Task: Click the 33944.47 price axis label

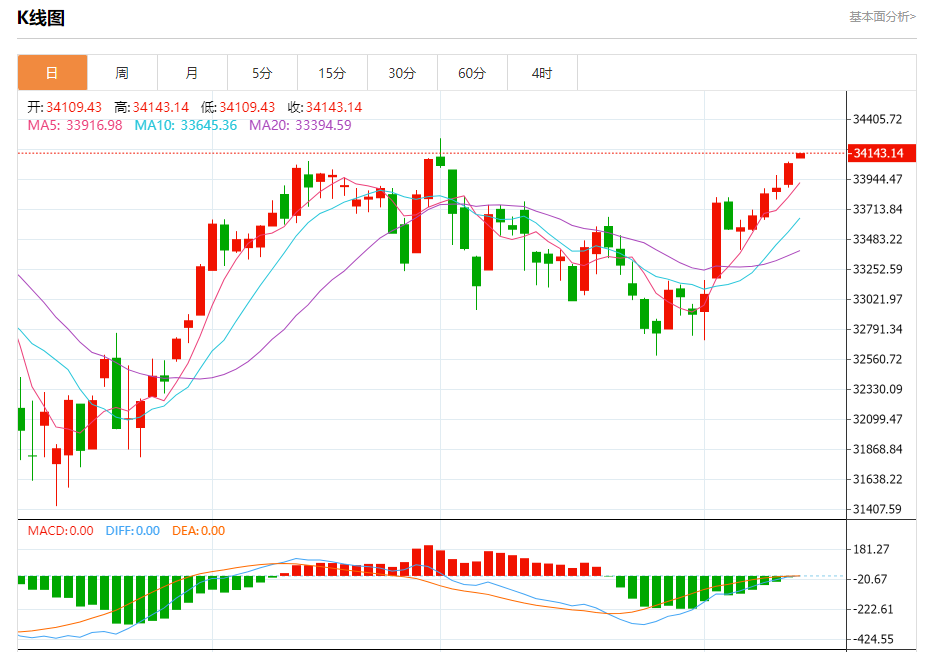Action: [x=878, y=179]
